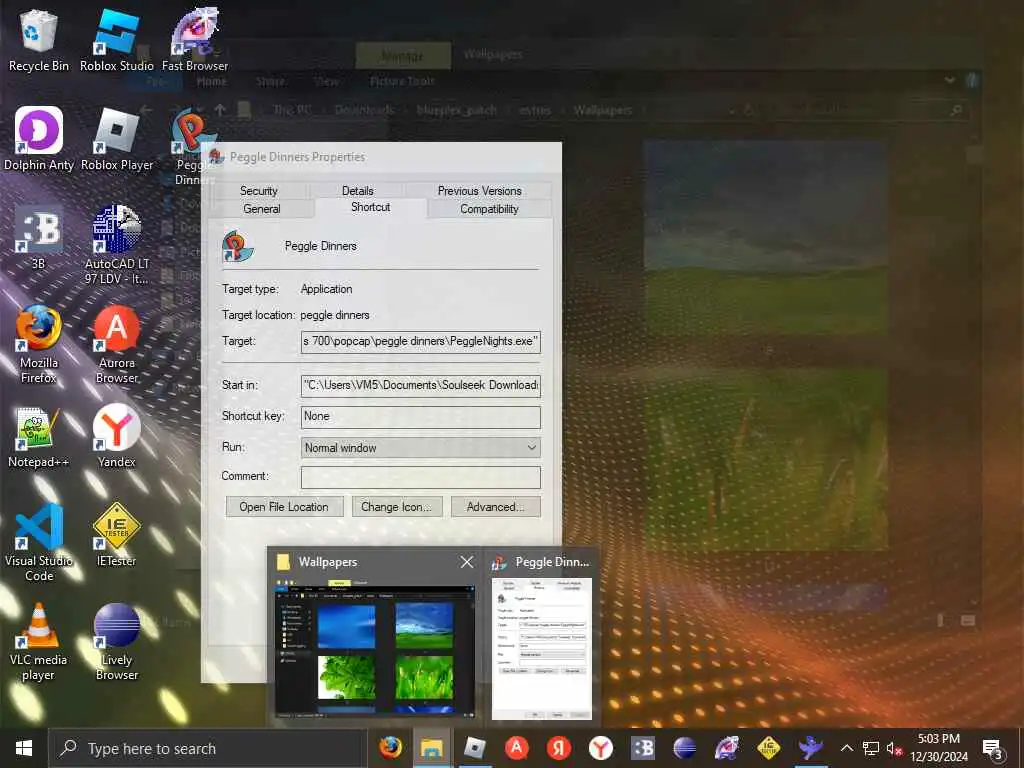Switch to the Security tab
Viewport: 1024px width, 768px height.
tap(259, 191)
